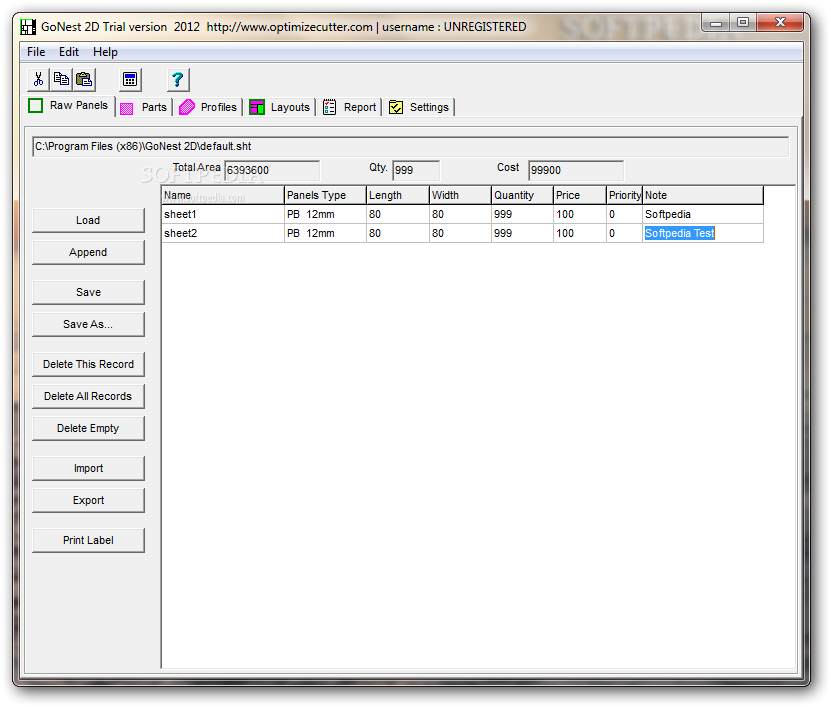Click the default.sht file path field
This screenshot has width=831, height=707.
(410, 147)
